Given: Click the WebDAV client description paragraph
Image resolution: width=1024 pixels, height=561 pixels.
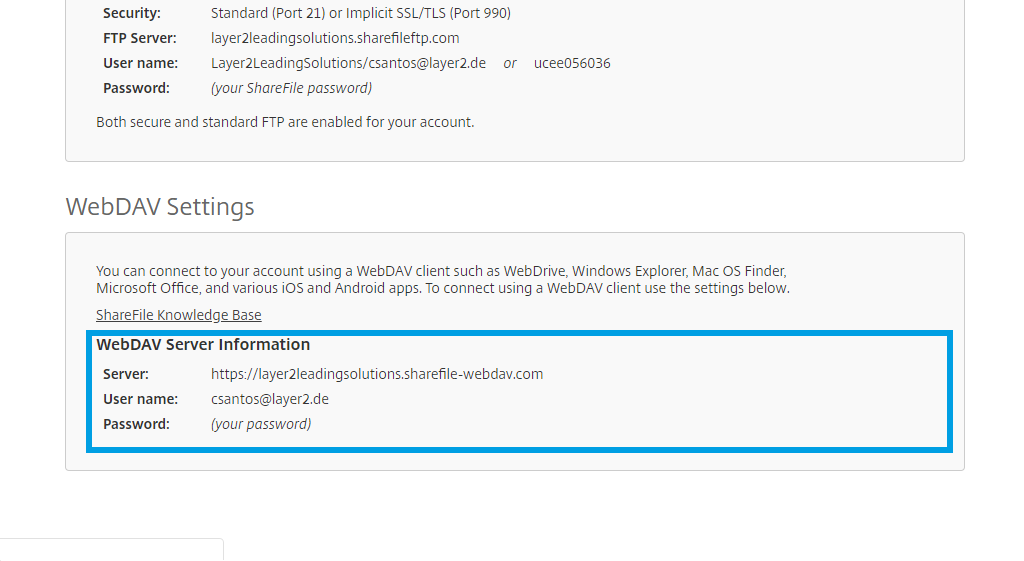Looking at the screenshot, I should (442, 280).
